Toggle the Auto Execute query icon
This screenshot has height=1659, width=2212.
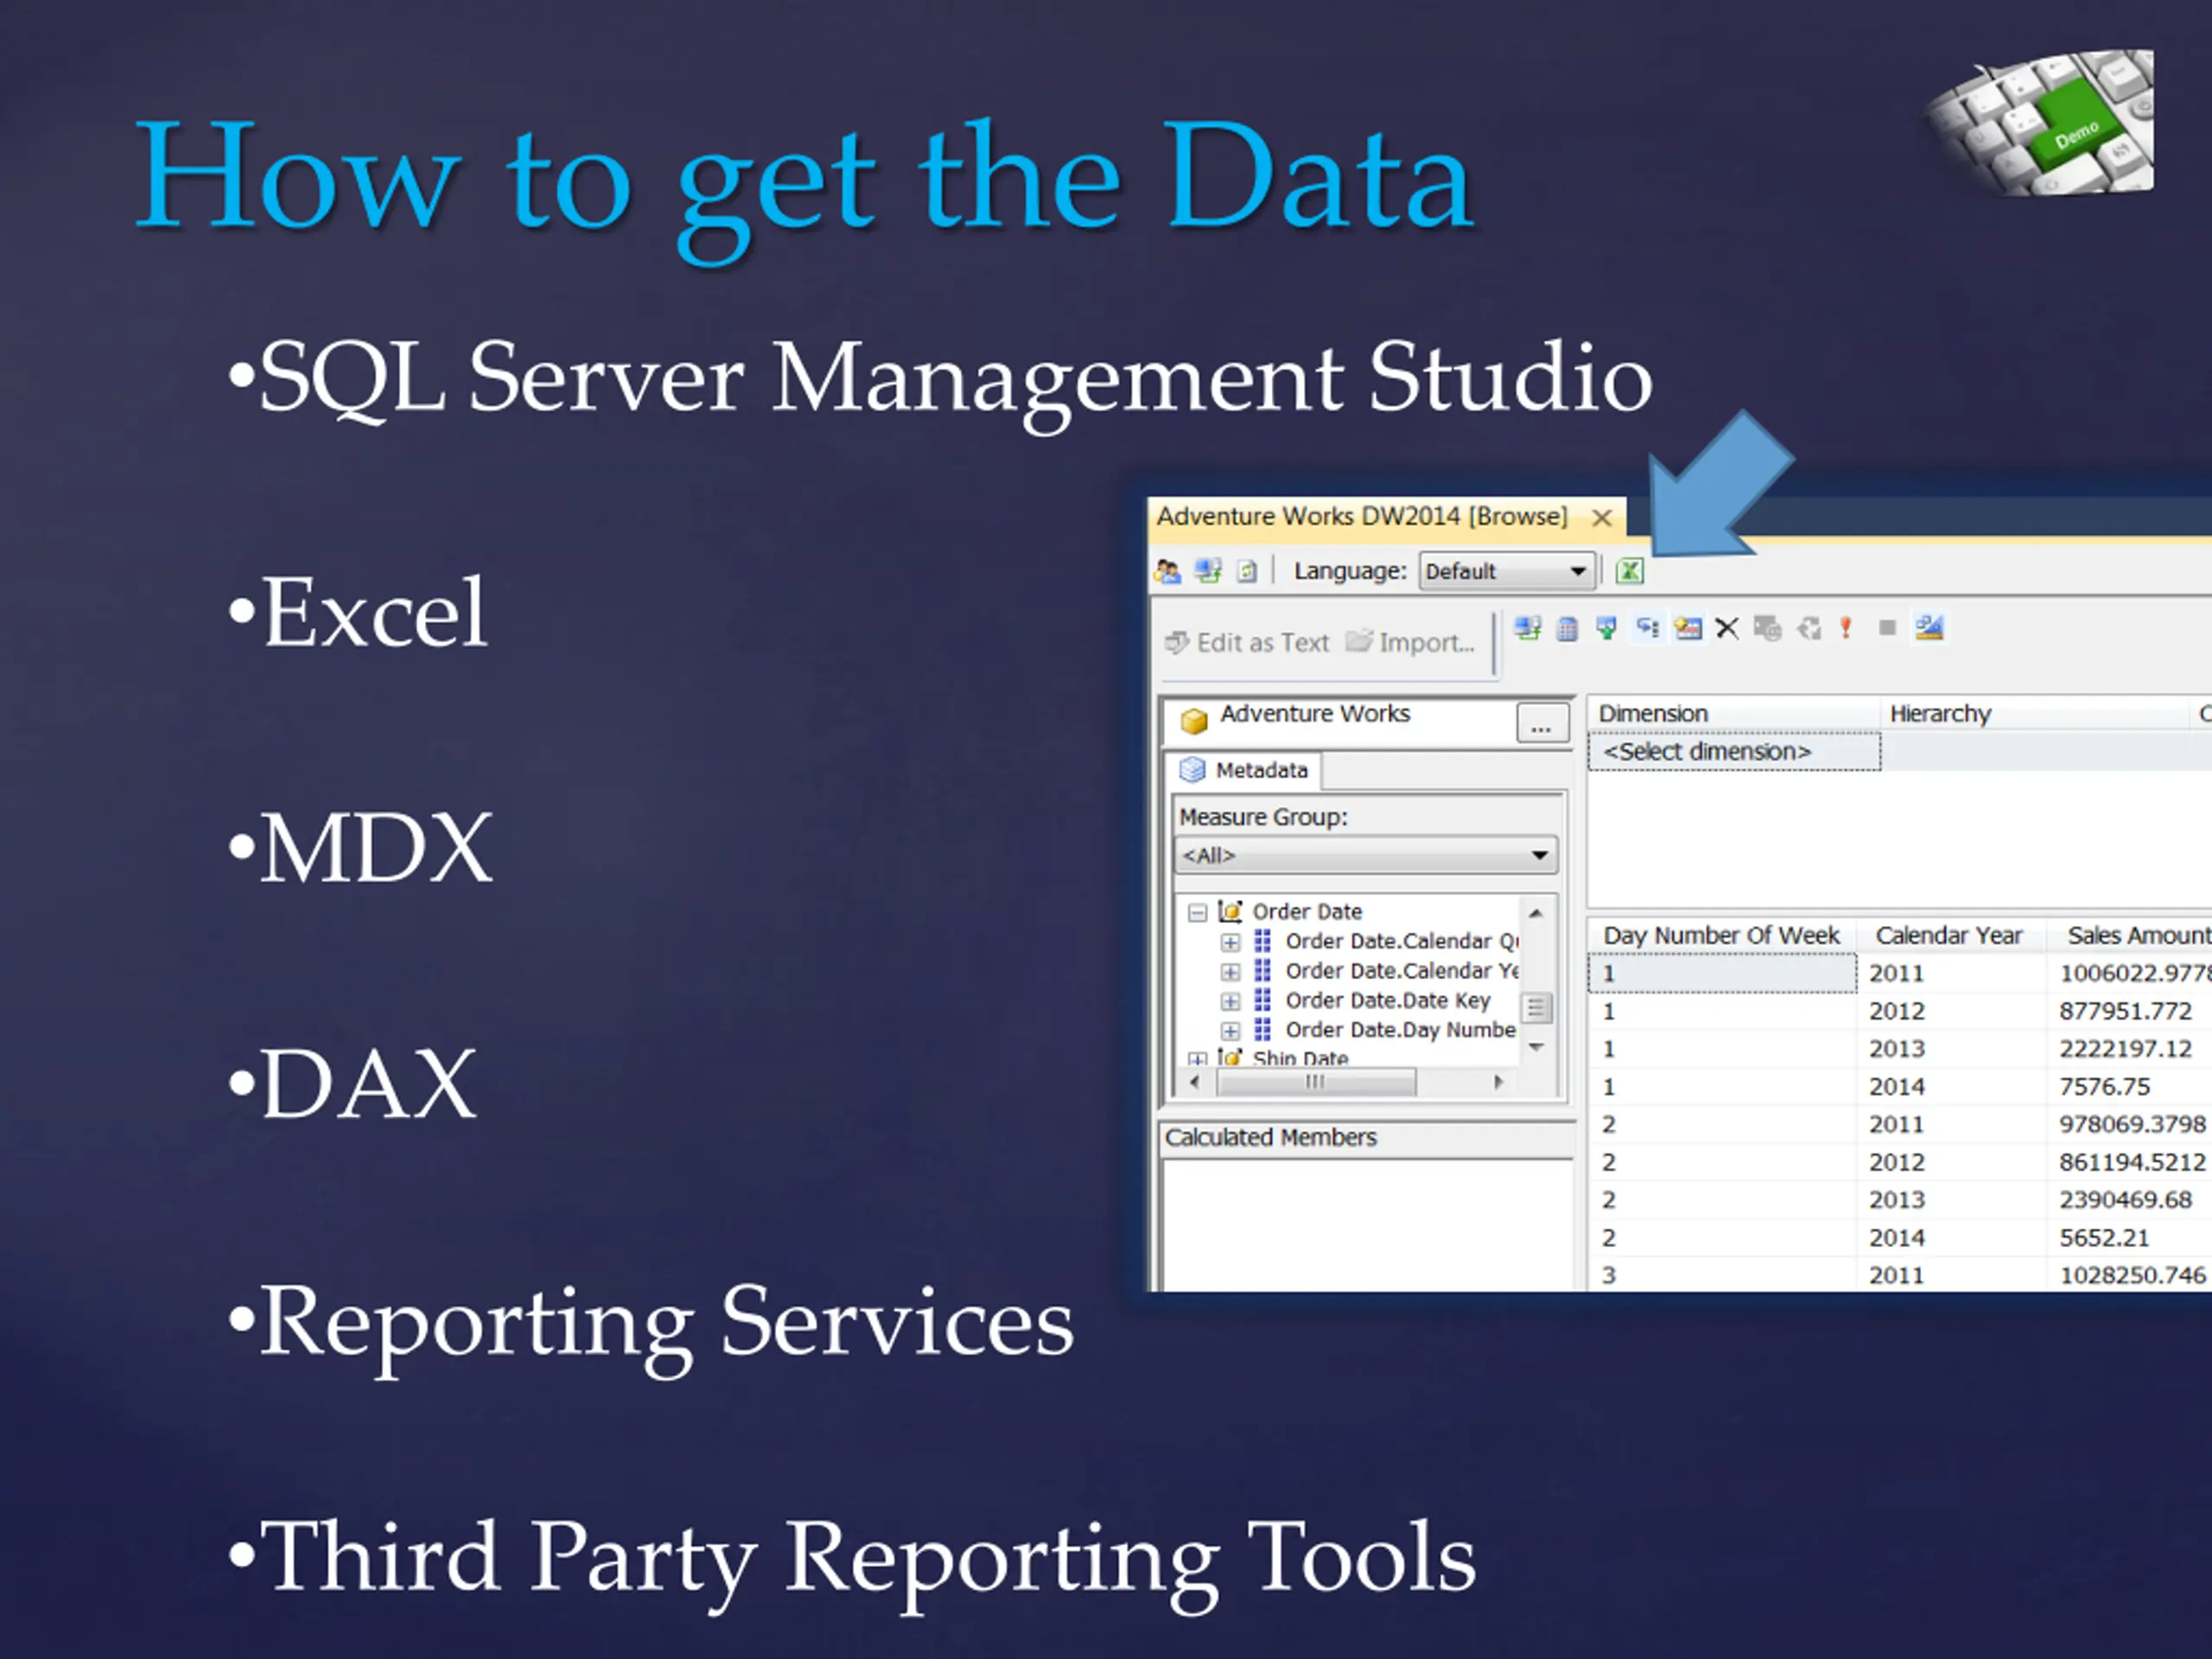click(1647, 628)
